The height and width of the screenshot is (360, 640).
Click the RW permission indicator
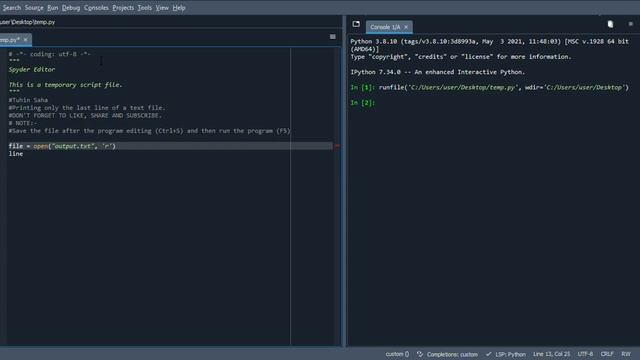click(x=626, y=354)
